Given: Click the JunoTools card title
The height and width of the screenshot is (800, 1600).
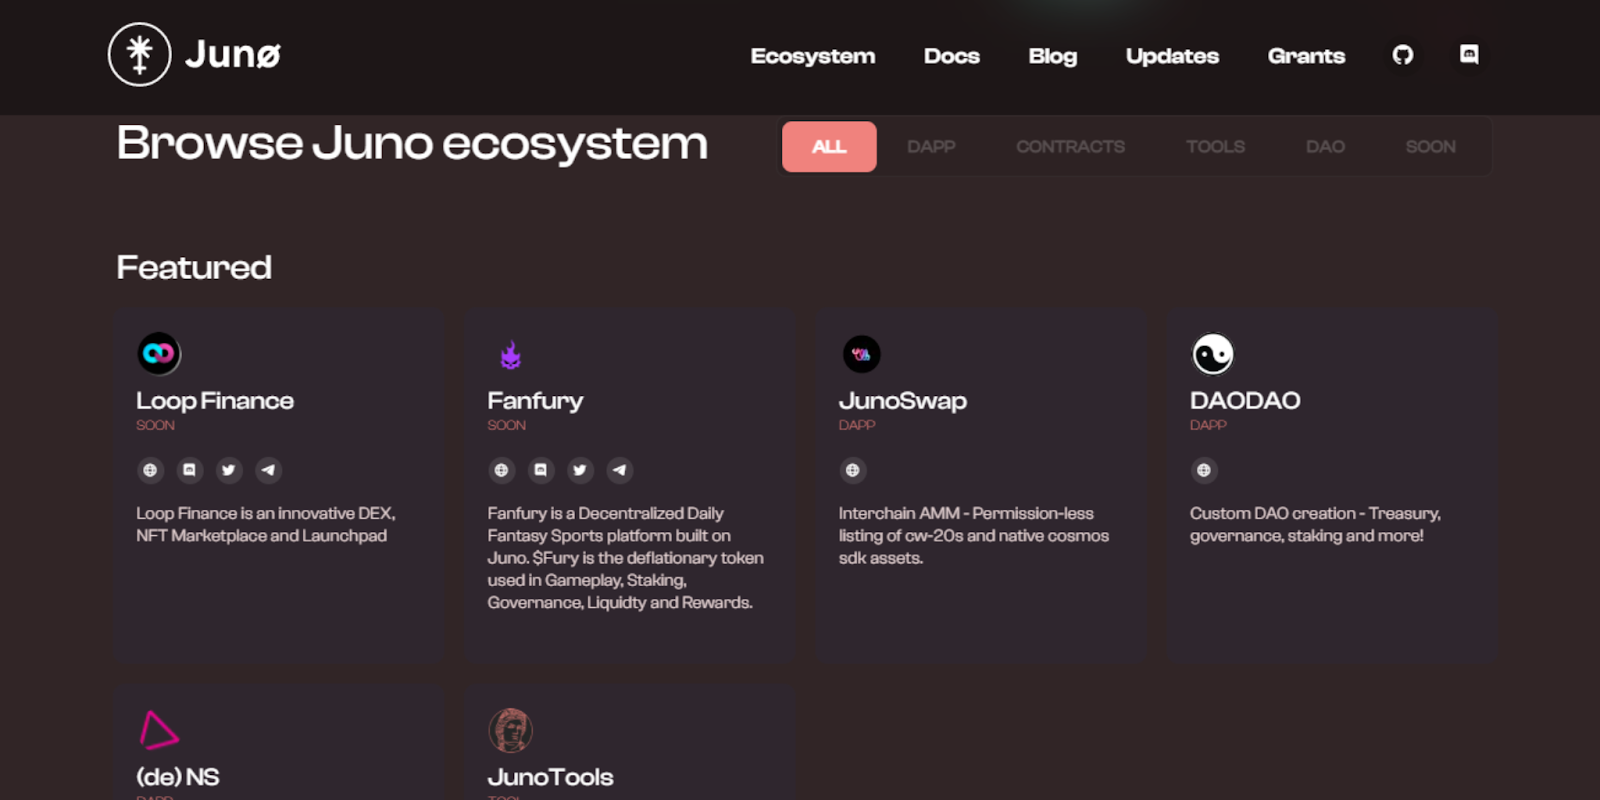Looking at the screenshot, I should coord(550,777).
